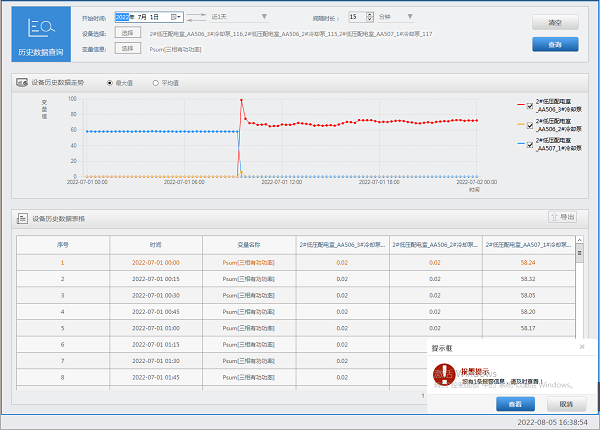The width and height of the screenshot is (600, 430).
Task: Uncheck the AA506_3#冷却泵 legend checkbox
Action: [x=530, y=104]
